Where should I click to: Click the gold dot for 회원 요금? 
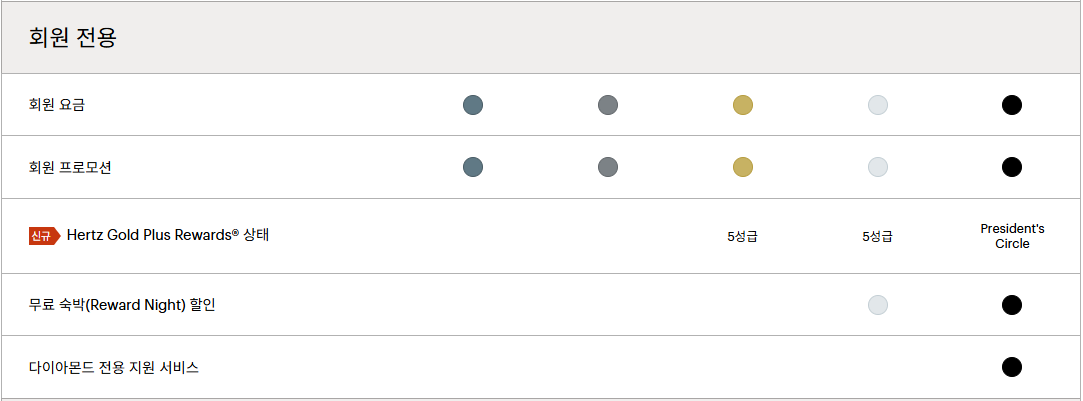pos(742,105)
